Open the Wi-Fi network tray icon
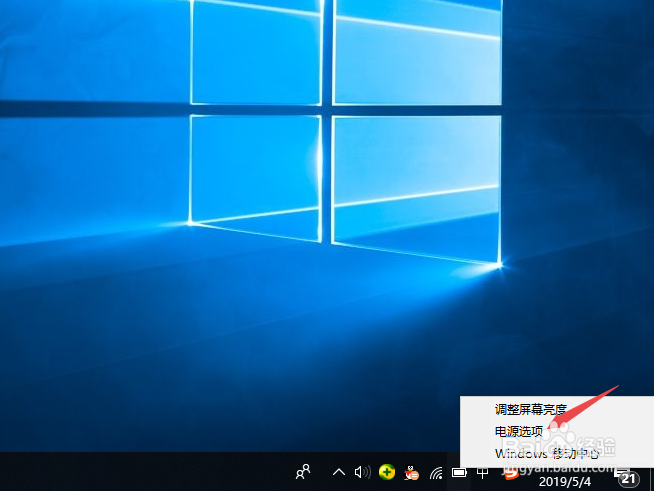 436,473
